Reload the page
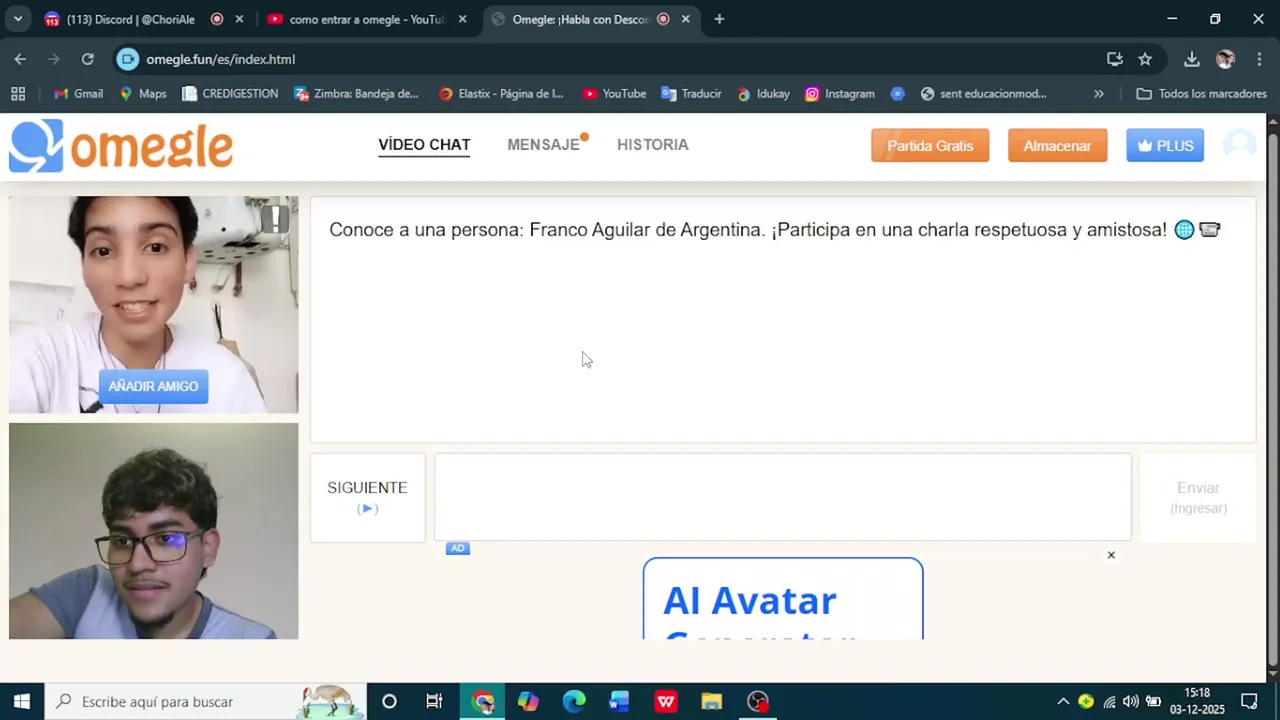 88,59
